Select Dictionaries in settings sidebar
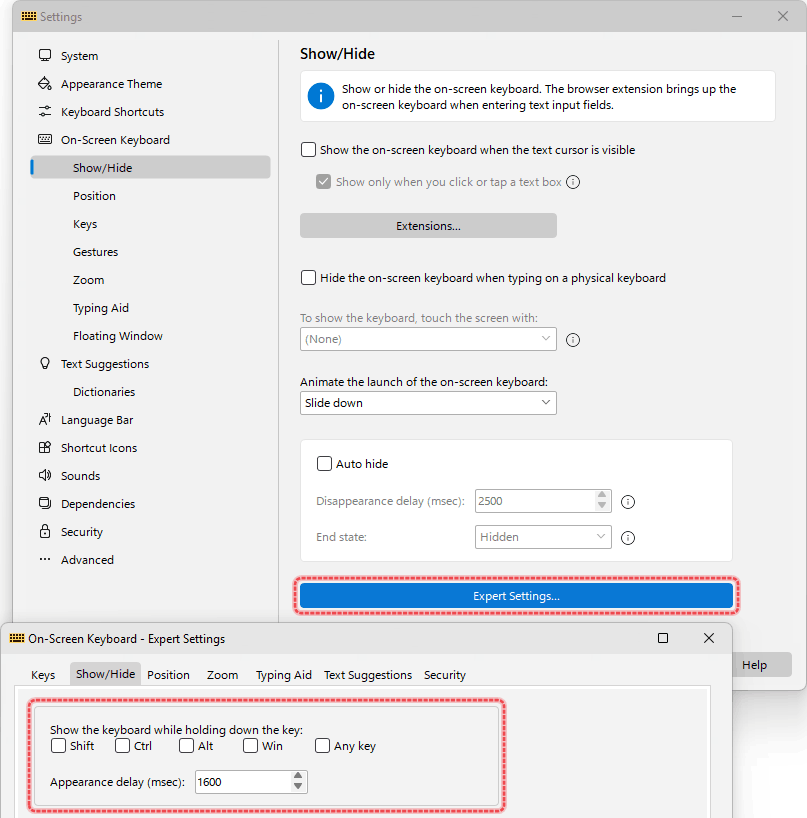 point(150,392)
